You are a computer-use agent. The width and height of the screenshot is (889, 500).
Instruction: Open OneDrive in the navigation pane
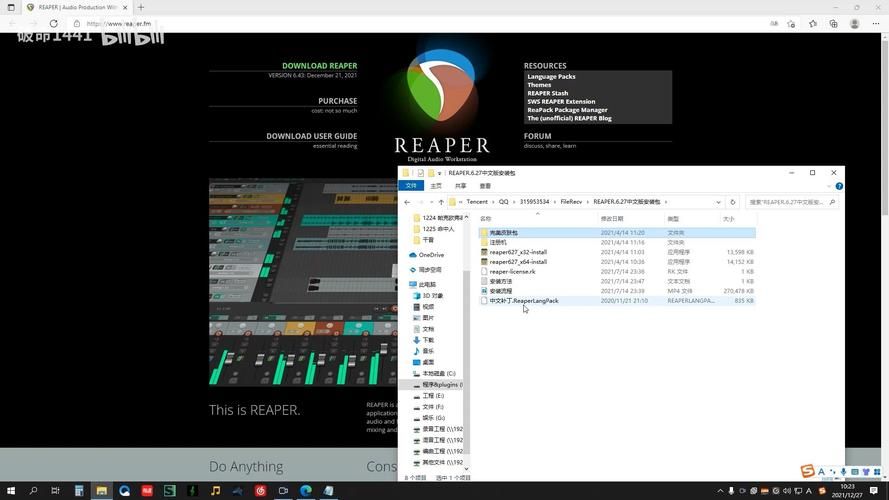(431, 255)
